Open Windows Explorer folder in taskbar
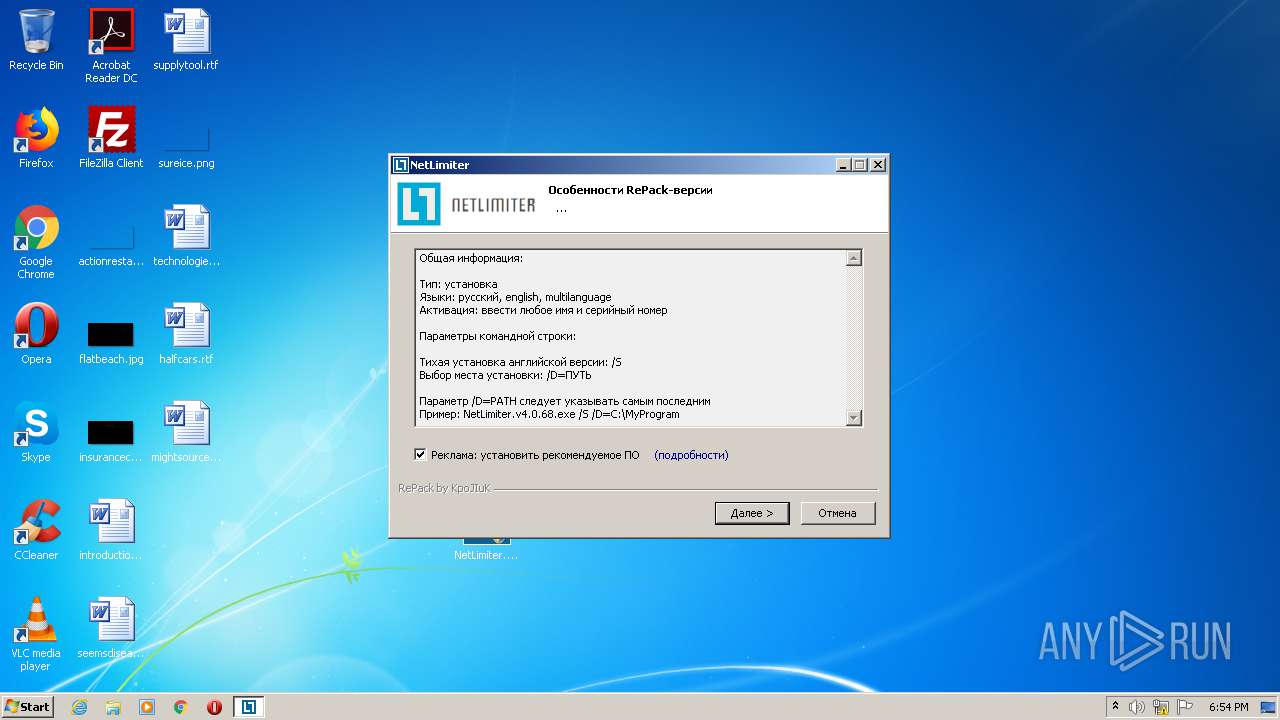This screenshot has height=720, width=1280. [x=113, y=707]
